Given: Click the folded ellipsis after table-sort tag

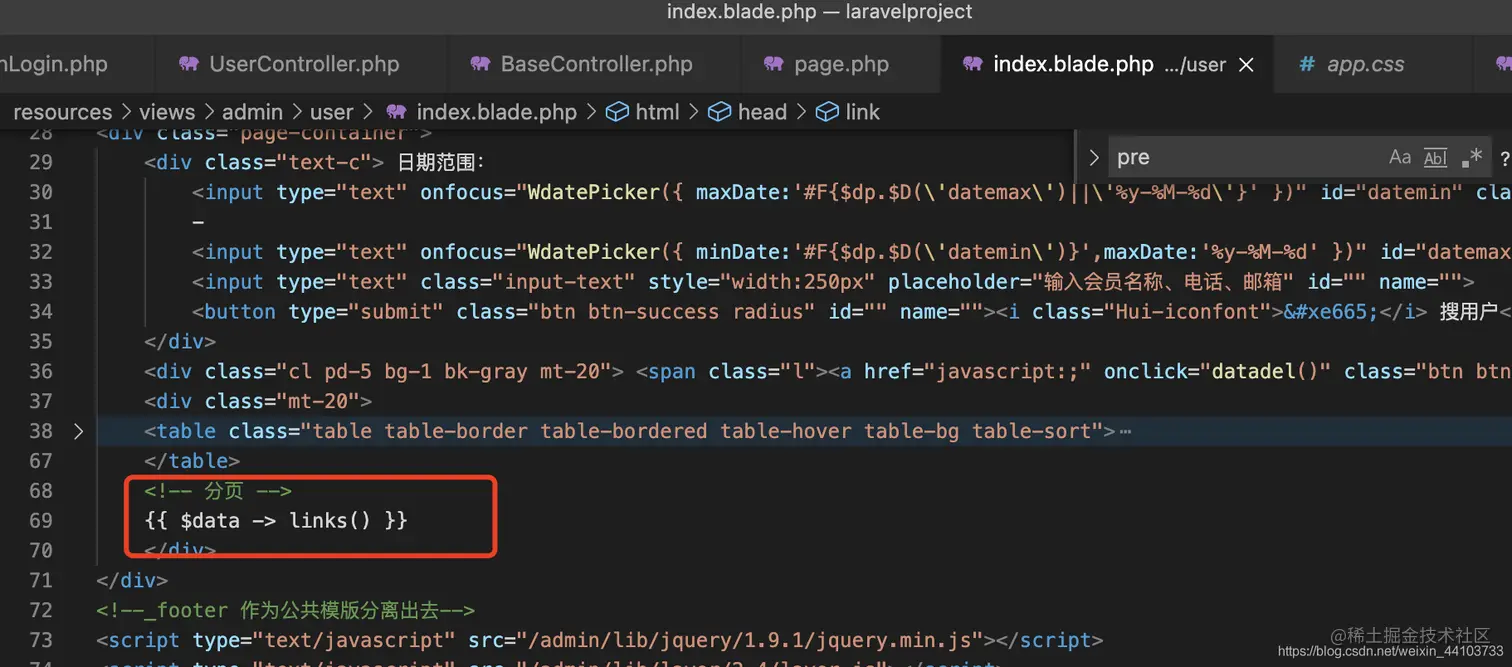Looking at the screenshot, I should 1125,431.
